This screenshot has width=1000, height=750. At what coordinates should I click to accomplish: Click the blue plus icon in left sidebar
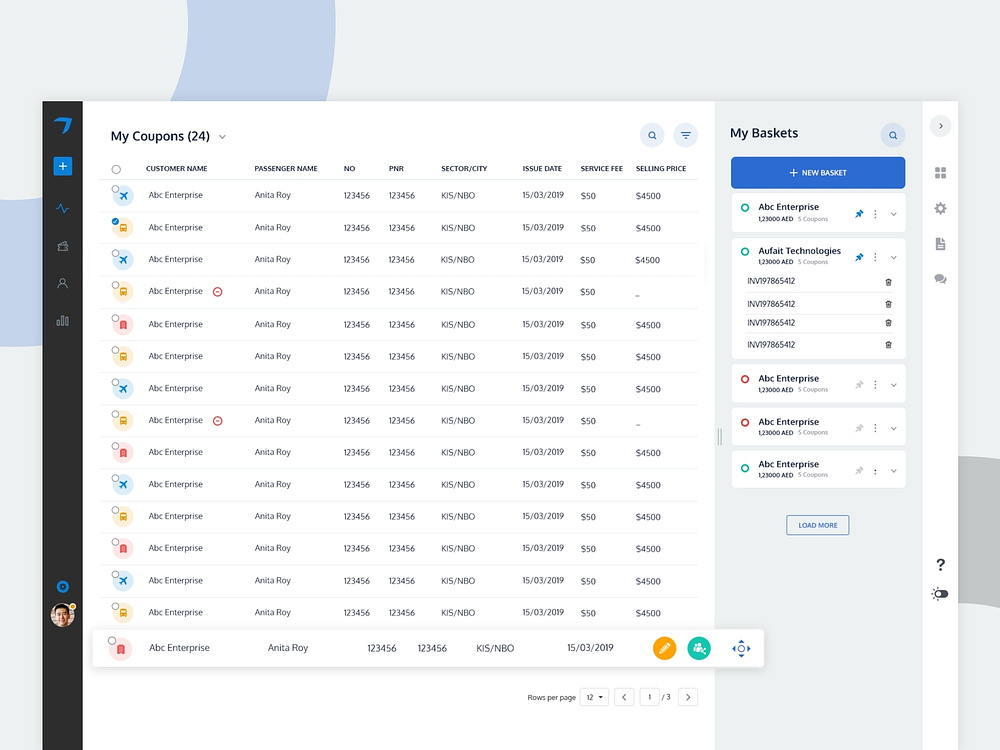coord(62,166)
